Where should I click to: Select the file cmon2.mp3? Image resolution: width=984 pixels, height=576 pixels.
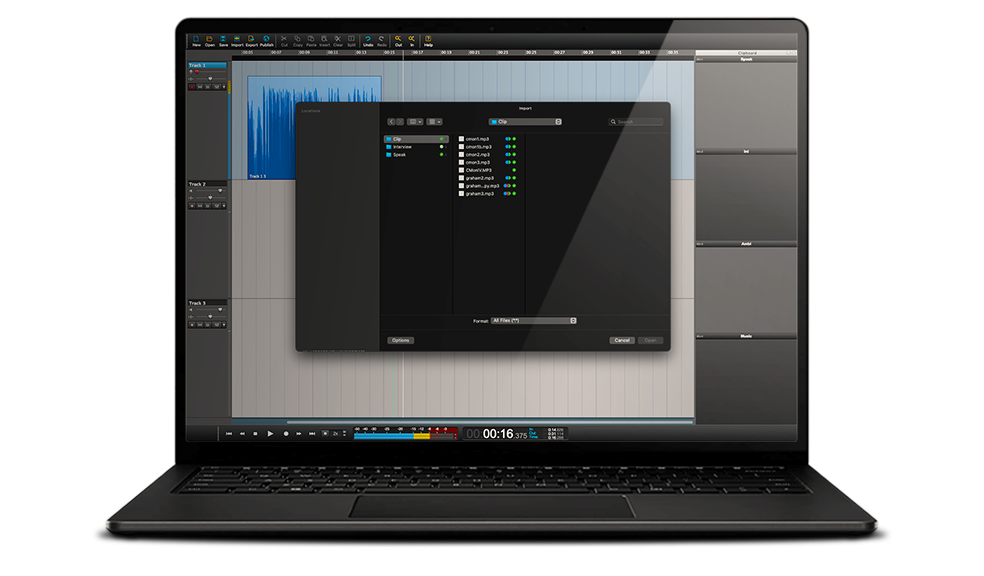(x=488, y=154)
